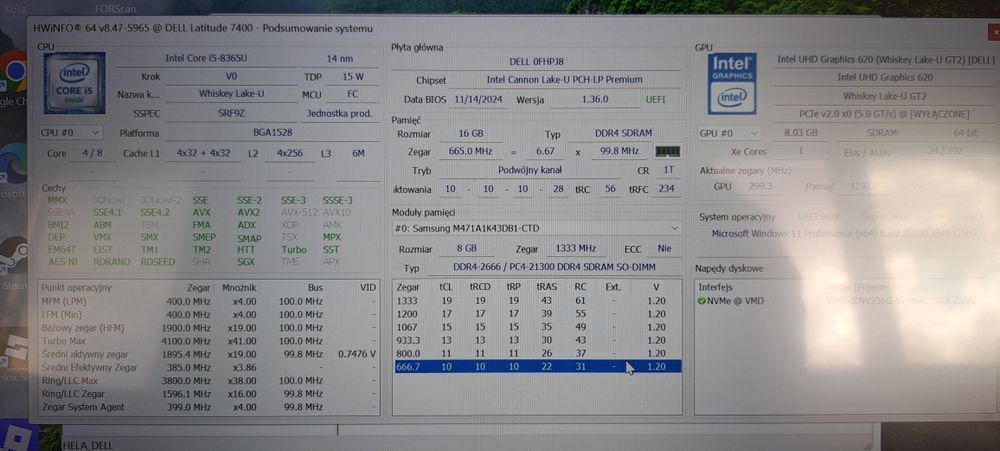Click the NVMe @ VMD drive entry

pos(731,300)
